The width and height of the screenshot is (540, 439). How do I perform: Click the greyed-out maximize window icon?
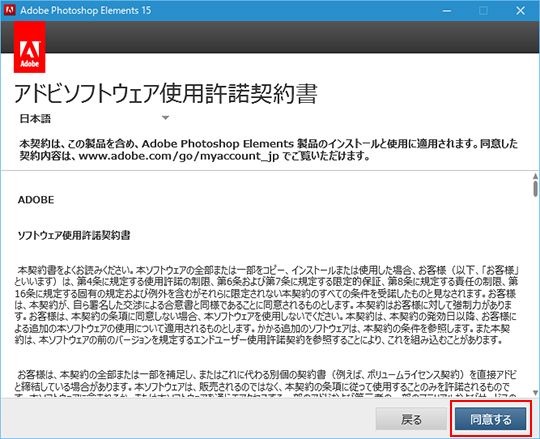coord(484,11)
